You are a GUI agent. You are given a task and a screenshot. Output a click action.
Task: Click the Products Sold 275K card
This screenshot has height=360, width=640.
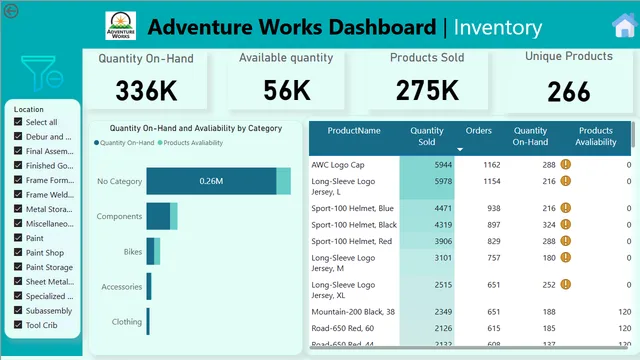(x=427, y=80)
